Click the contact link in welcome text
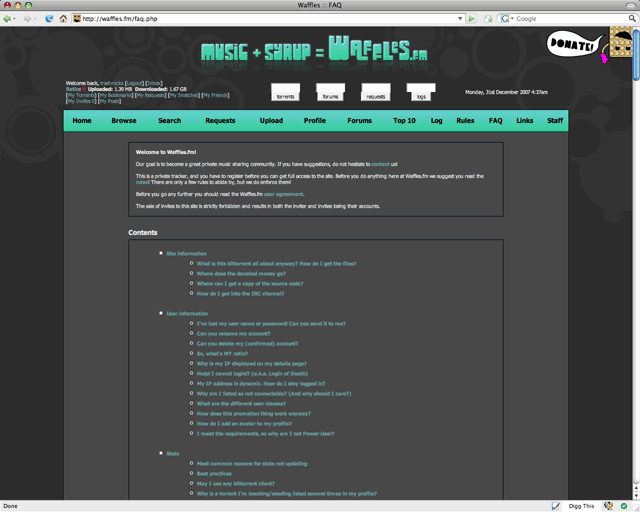This screenshot has width=640, height=512. (380, 164)
